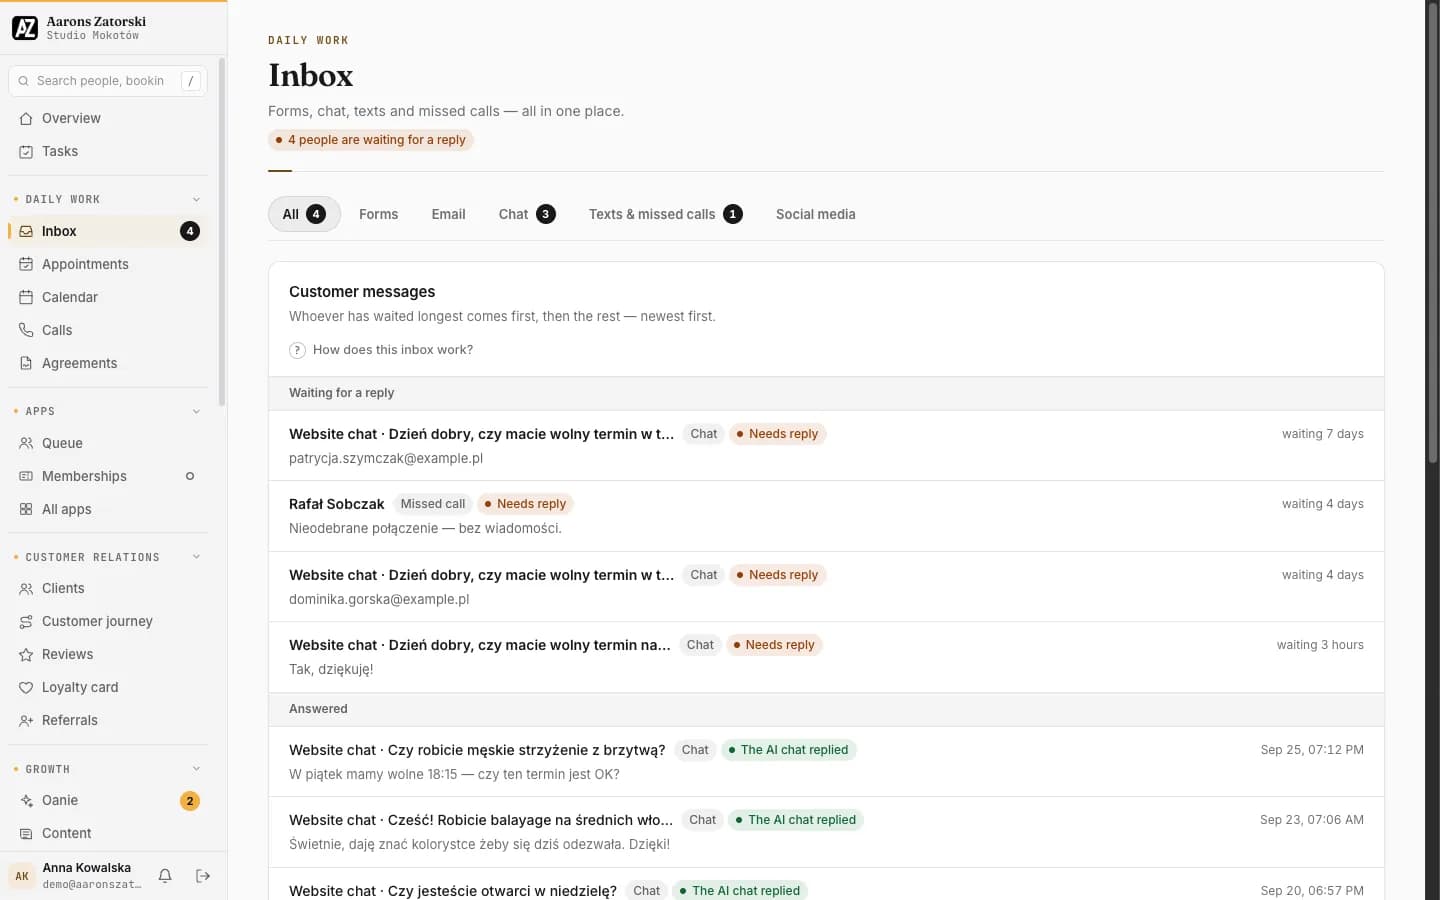This screenshot has height=900, width=1440.
Task: Click the question mark help icon
Action: point(297,350)
